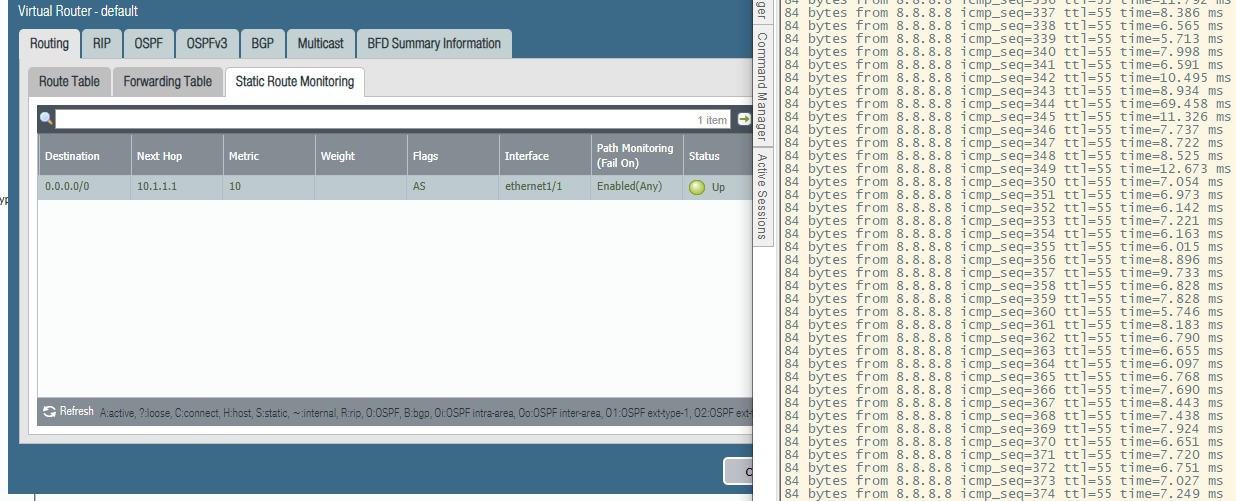Click the metric value 10 cell

(x=268, y=187)
